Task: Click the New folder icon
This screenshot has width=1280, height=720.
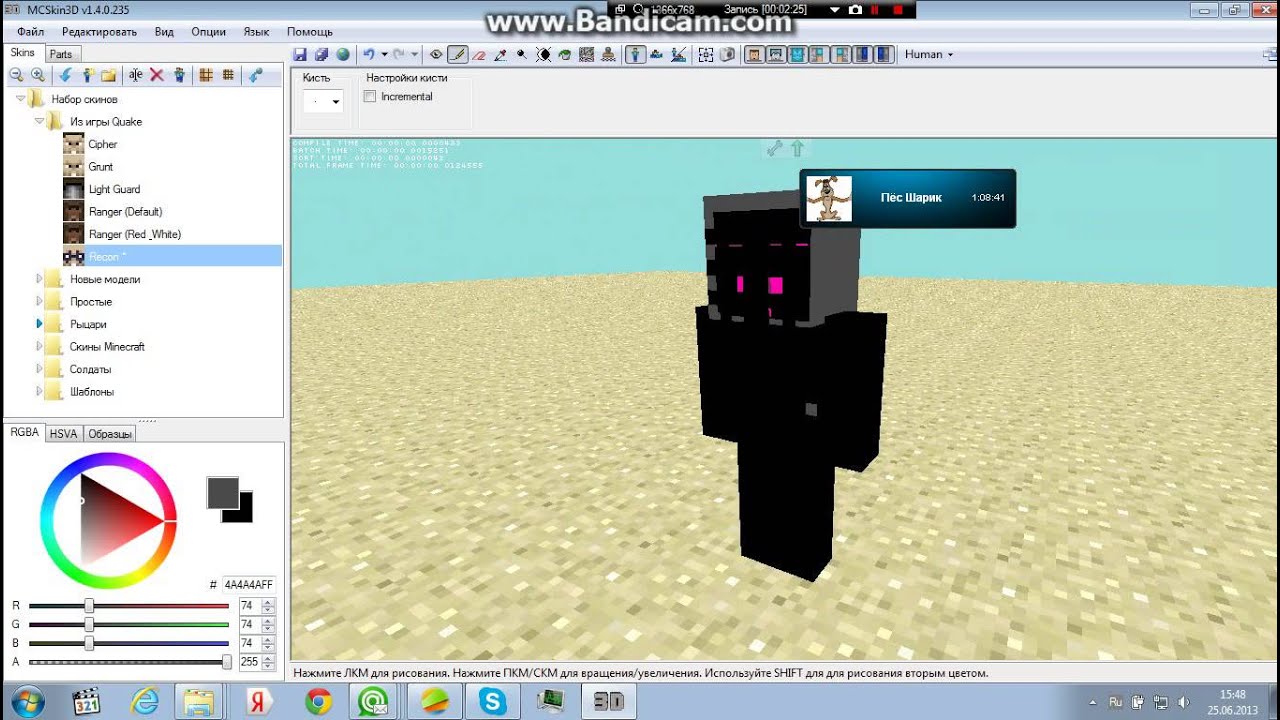Action: 108,75
